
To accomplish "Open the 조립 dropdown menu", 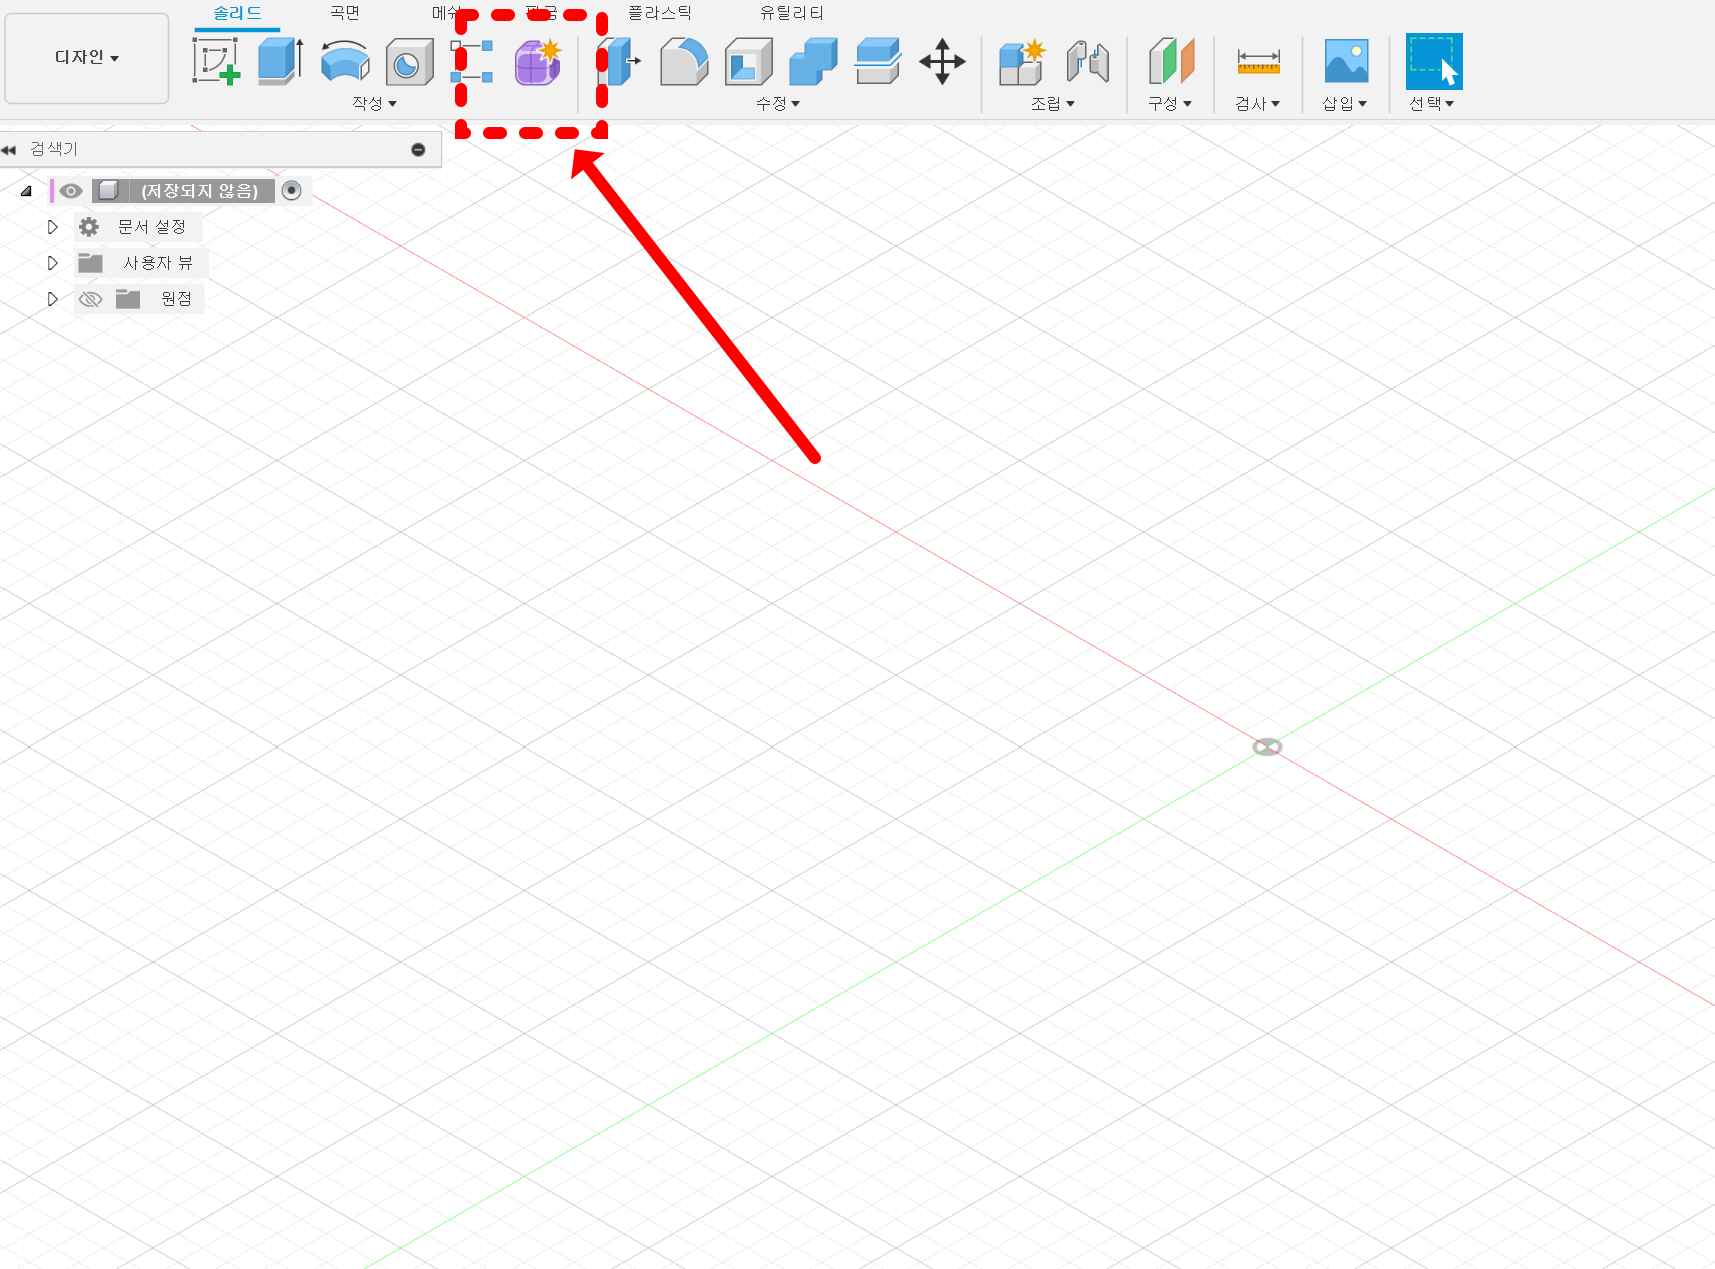I will [1053, 103].
